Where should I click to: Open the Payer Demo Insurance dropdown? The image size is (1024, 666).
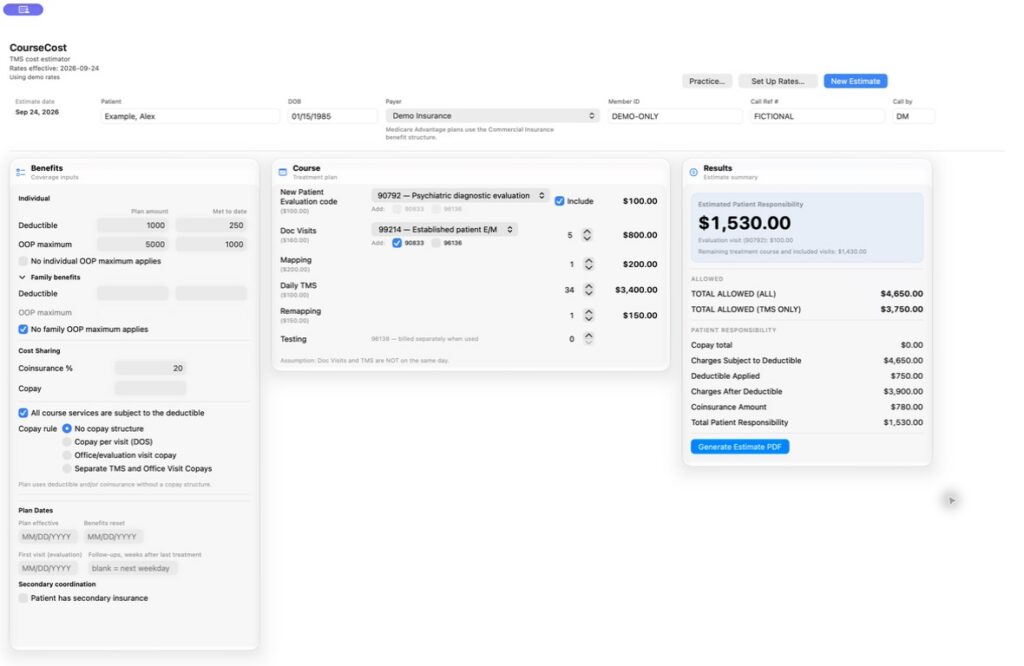492,116
